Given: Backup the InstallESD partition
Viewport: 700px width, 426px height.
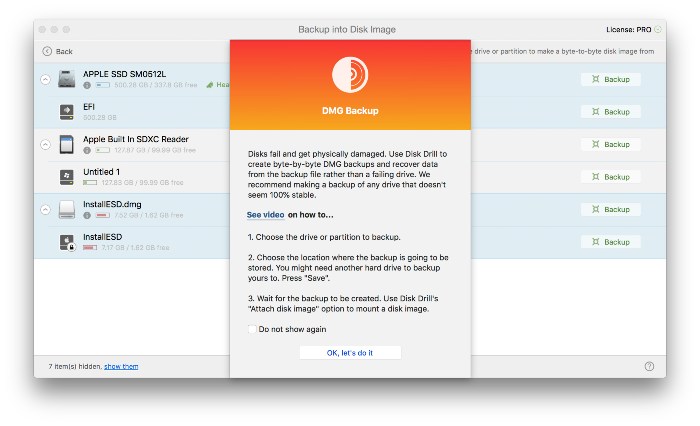Looking at the screenshot, I should click(611, 242).
